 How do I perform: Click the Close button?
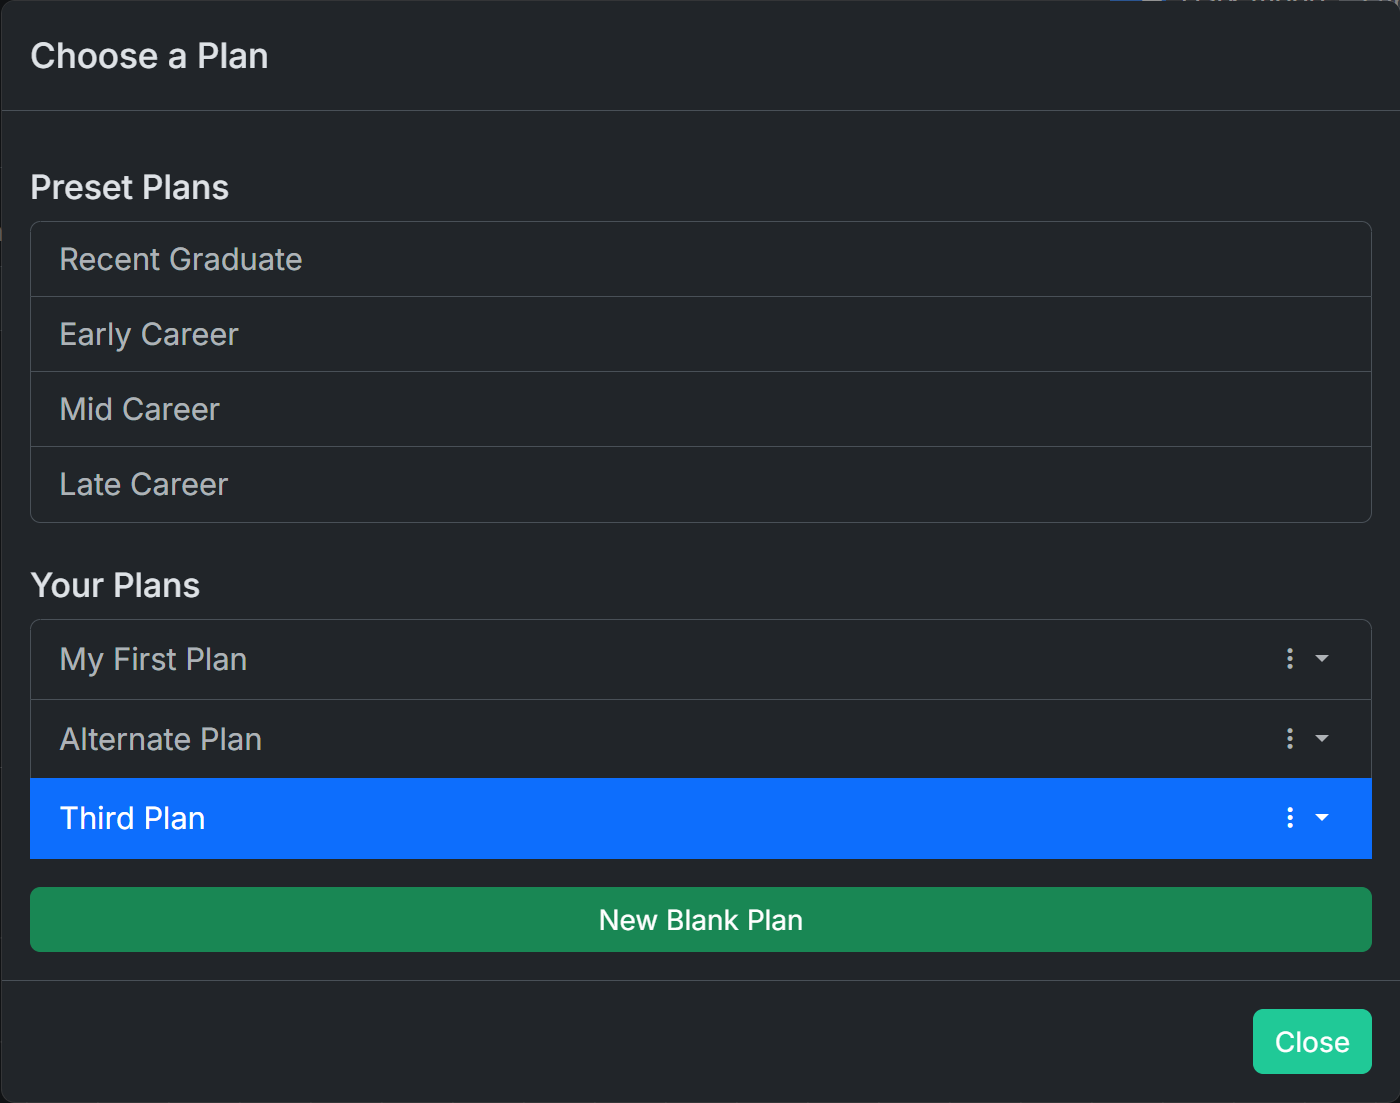pos(1311,1041)
